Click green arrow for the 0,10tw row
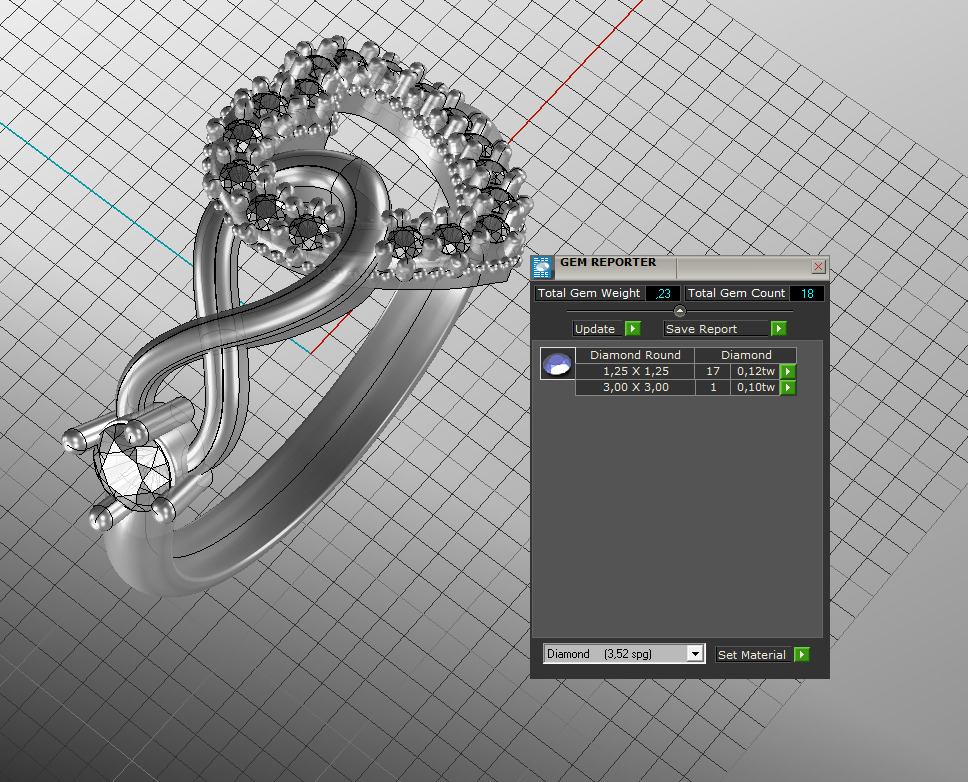Image resolution: width=968 pixels, height=782 pixels. coord(788,387)
